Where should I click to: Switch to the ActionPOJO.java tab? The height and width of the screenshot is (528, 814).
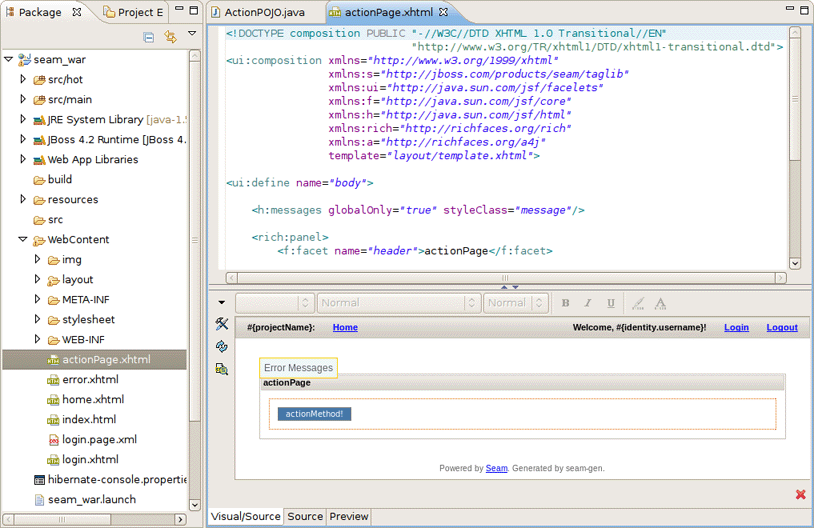click(x=264, y=13)
